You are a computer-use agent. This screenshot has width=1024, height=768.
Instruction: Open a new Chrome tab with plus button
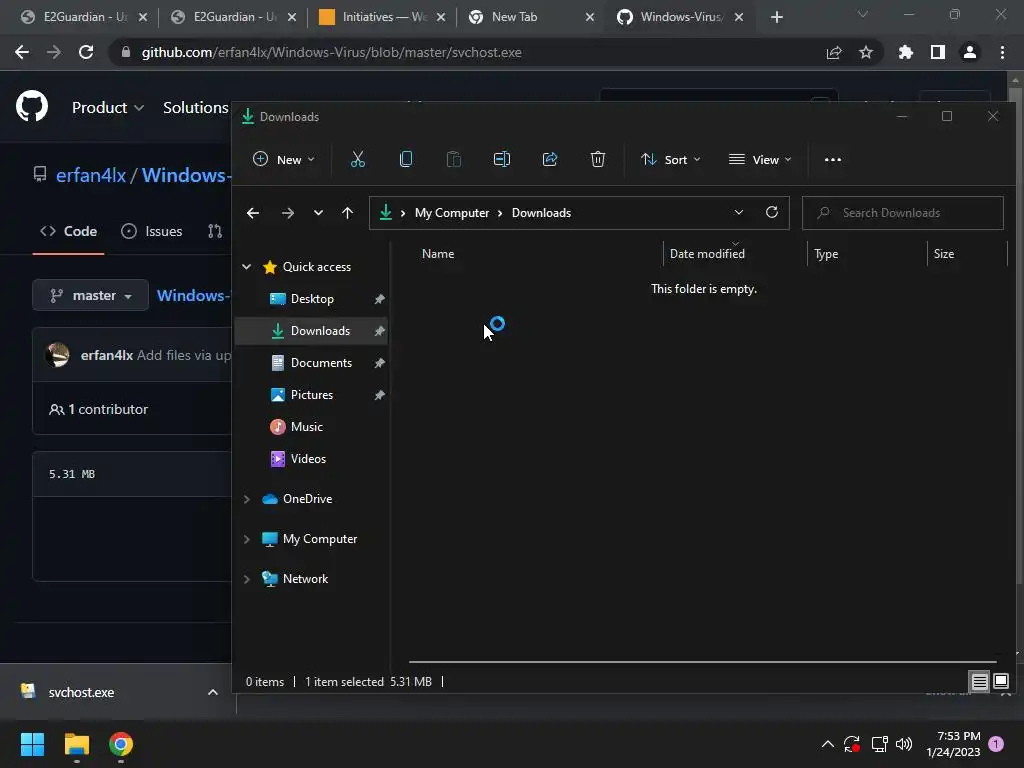(x=776, y=17)
